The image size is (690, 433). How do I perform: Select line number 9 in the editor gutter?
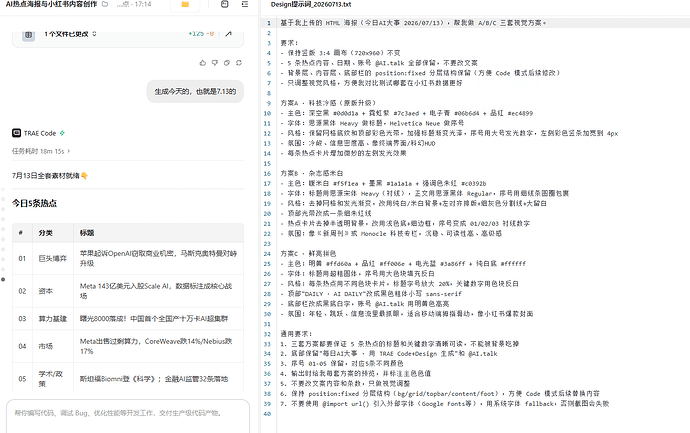click(269, 103)
